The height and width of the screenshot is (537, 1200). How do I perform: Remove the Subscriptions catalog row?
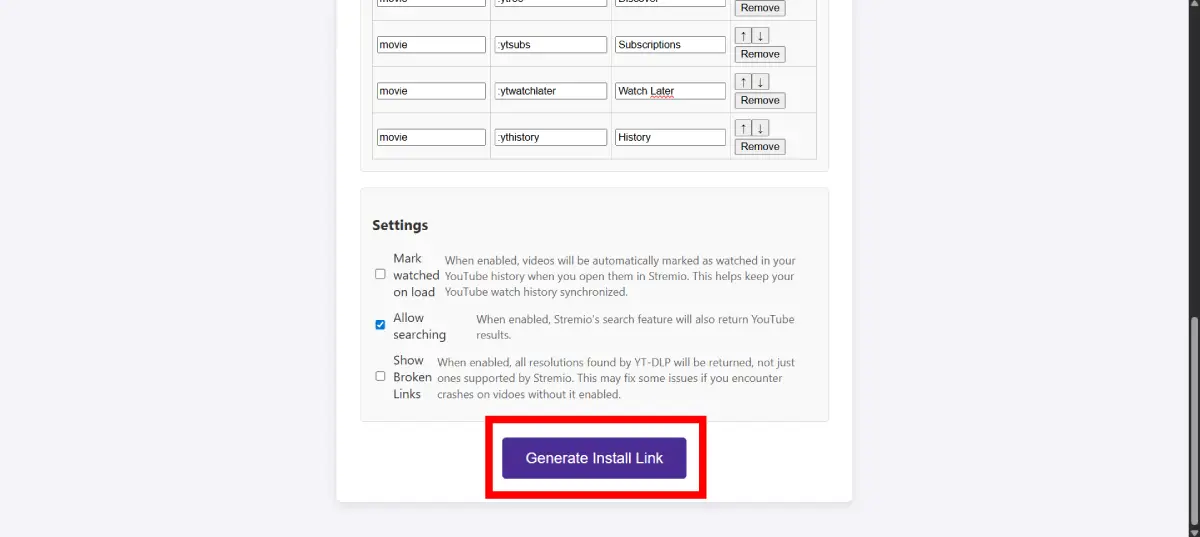pyautogui.click(x=760, y=54)
